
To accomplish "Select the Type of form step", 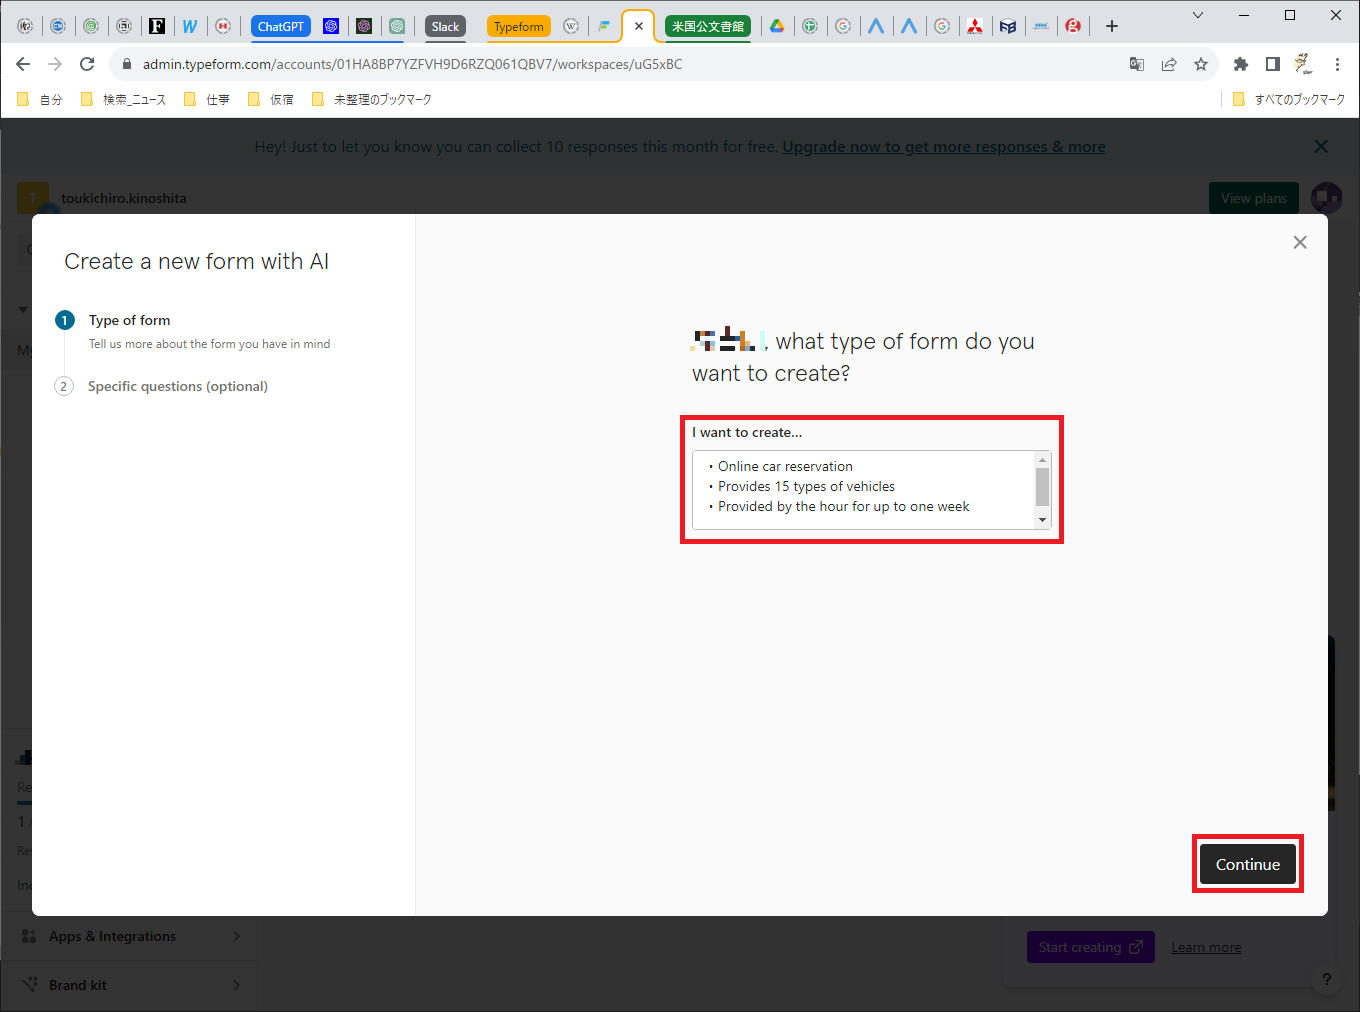I will (129, 321).
